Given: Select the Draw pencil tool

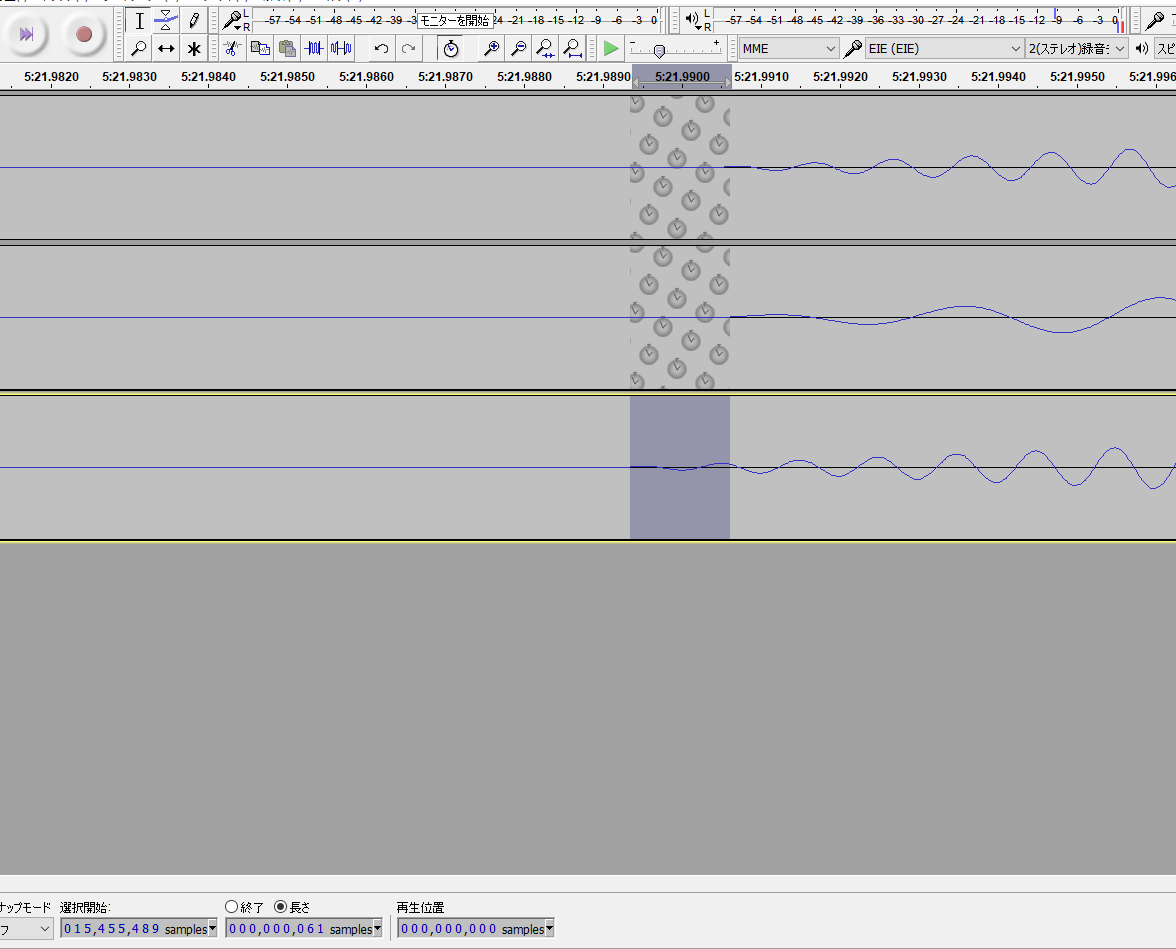Looking at the screenshot, I should (x=194, y=20).
